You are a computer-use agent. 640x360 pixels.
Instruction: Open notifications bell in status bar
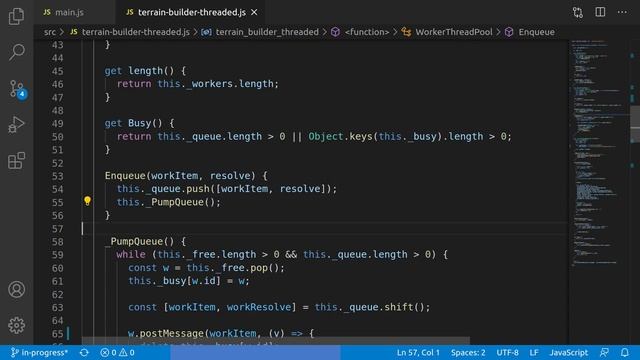pos(625,353)
